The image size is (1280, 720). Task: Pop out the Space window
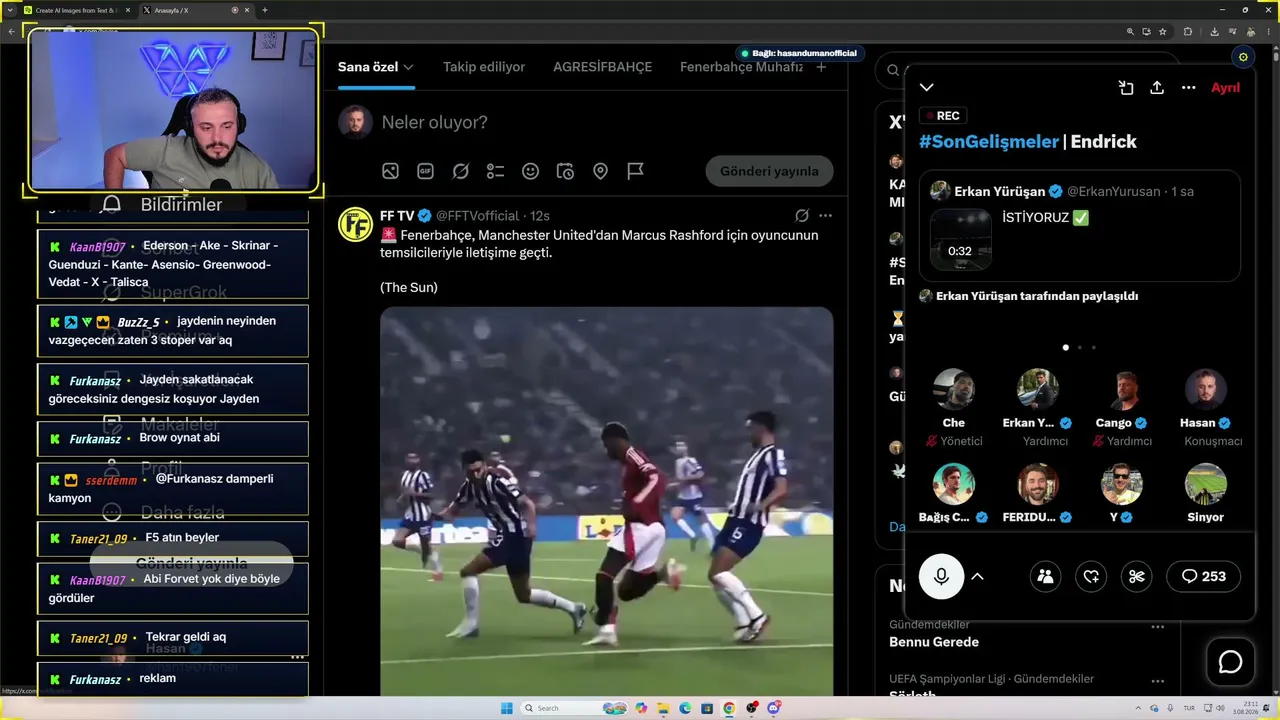tap(1126, 88)
